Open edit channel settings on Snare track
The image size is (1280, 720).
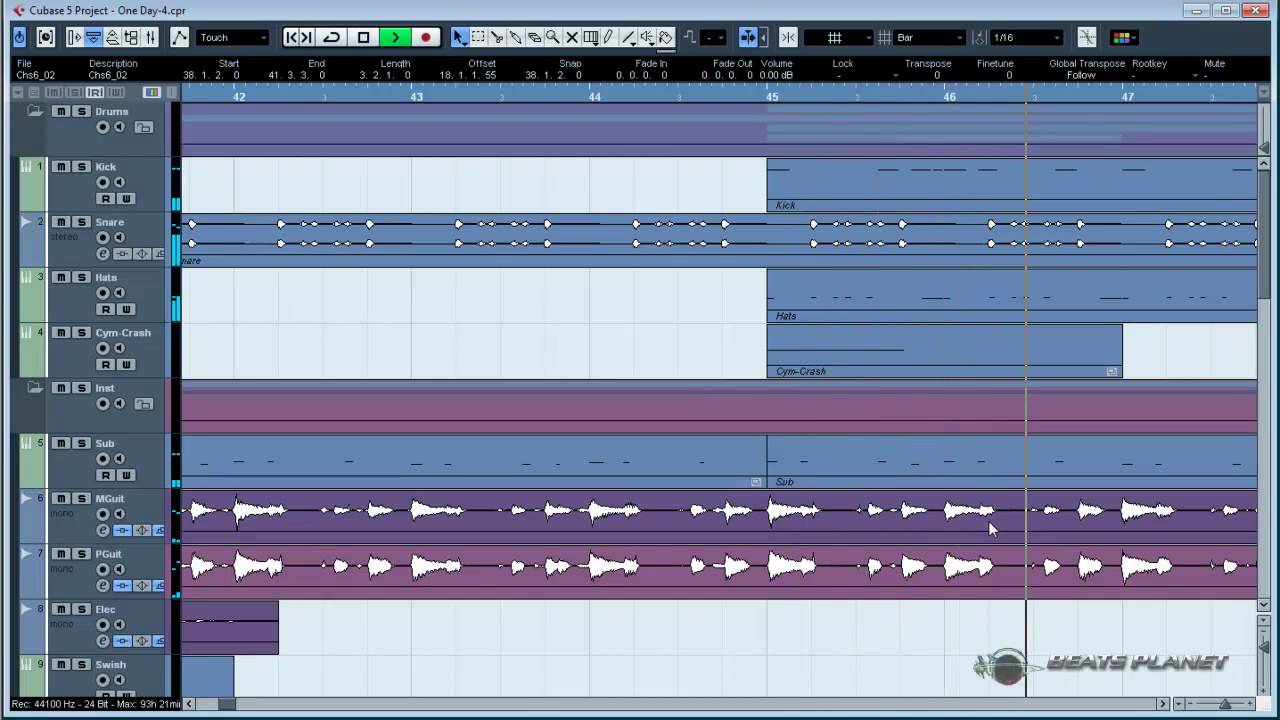click(x=103, y=254)
